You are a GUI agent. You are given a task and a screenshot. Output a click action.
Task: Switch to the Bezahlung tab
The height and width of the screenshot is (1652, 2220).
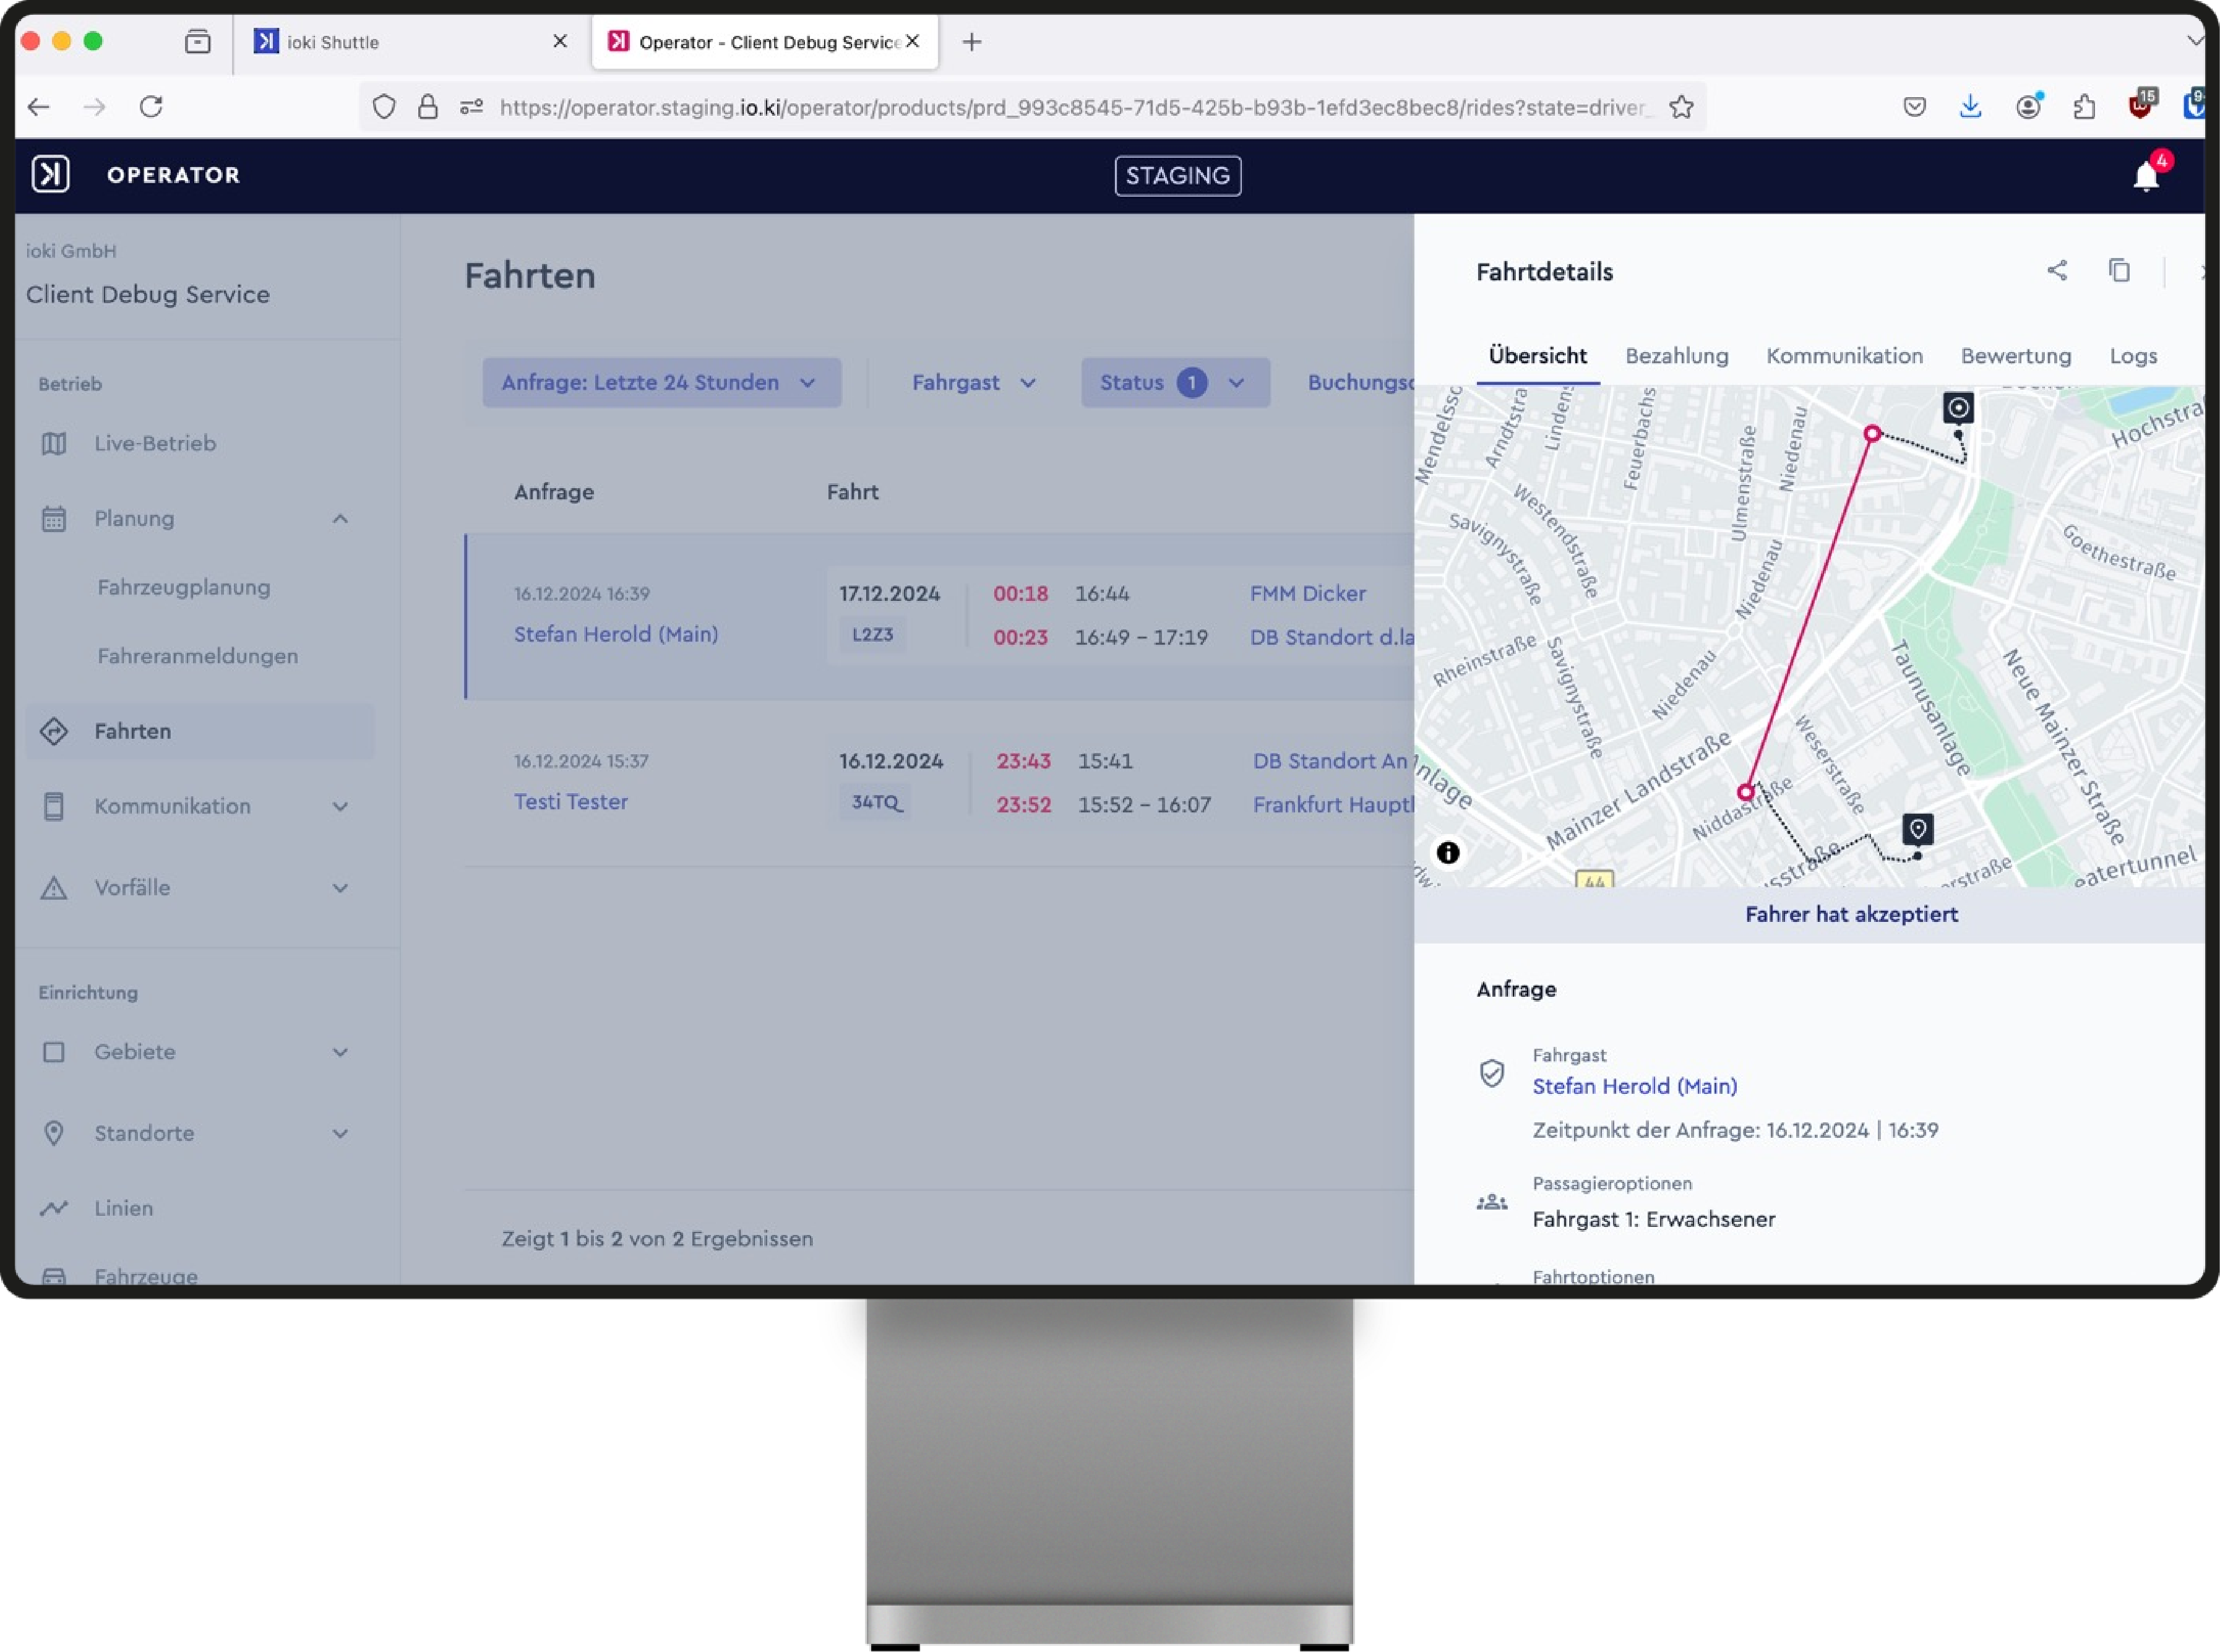pos(1676,356)
